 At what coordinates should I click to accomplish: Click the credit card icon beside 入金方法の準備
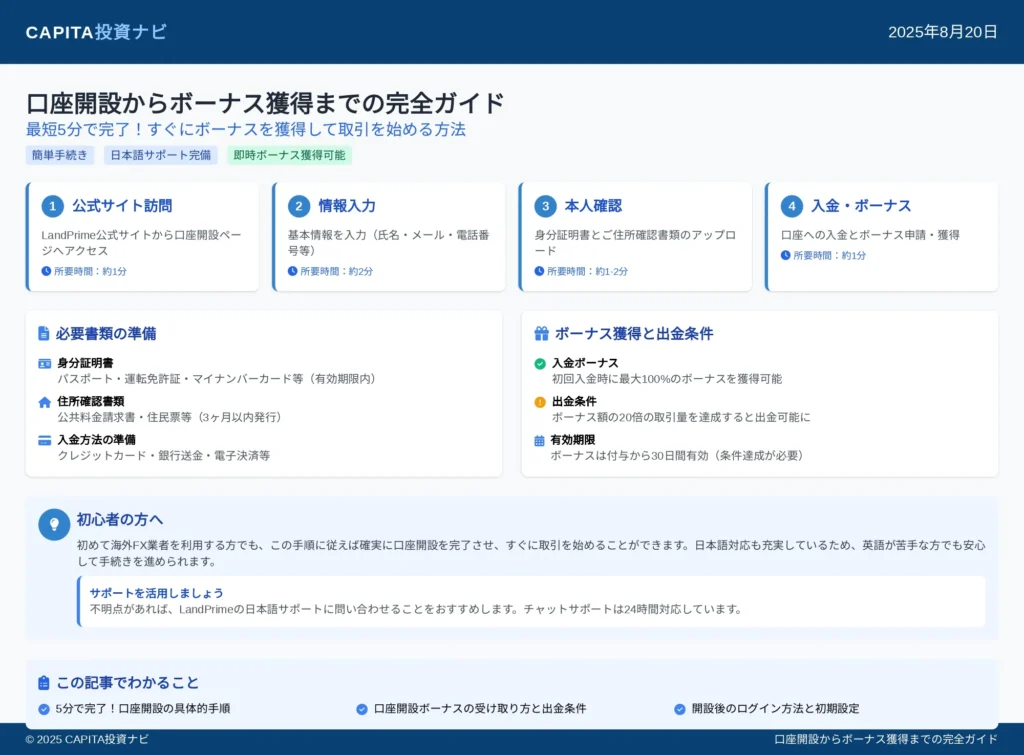tap(44, 441)
